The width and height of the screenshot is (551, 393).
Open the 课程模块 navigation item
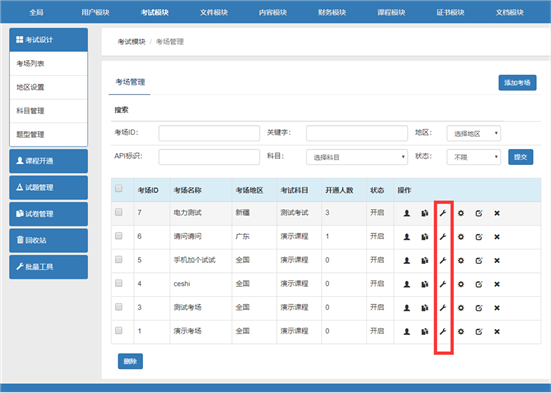391,12
